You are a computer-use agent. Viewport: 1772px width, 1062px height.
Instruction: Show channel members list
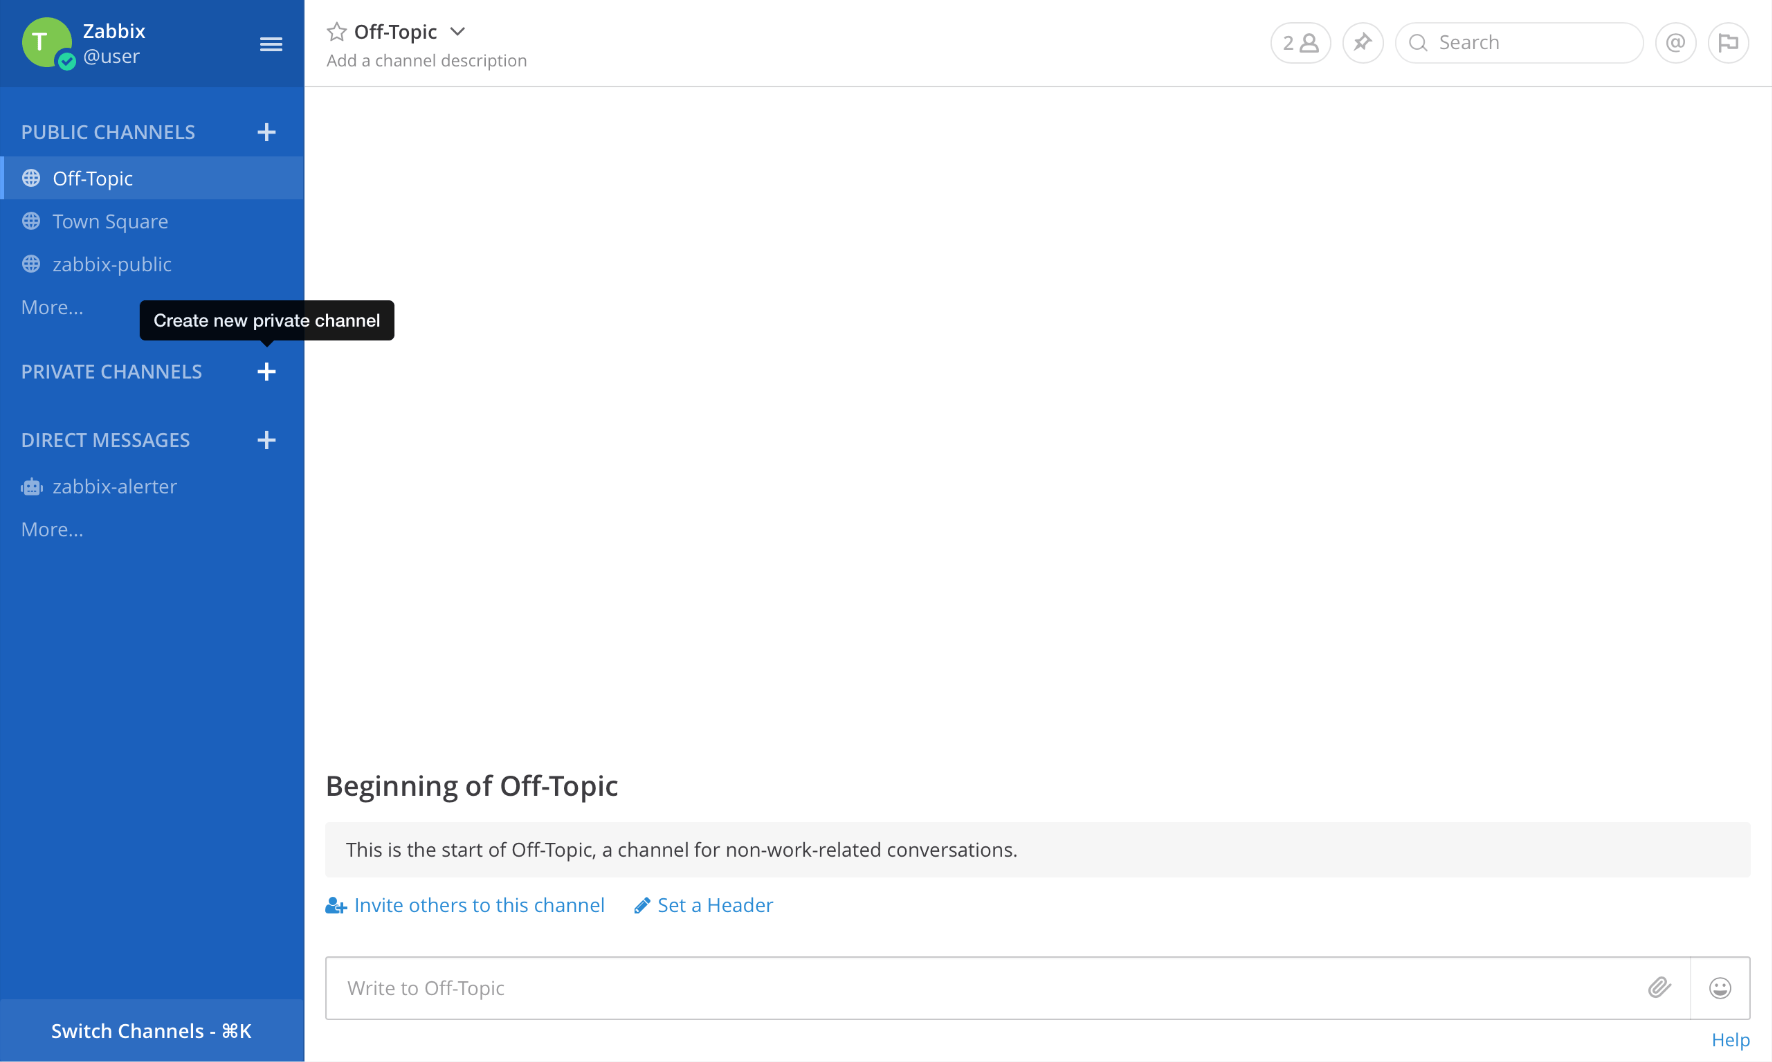[1300, 43]
